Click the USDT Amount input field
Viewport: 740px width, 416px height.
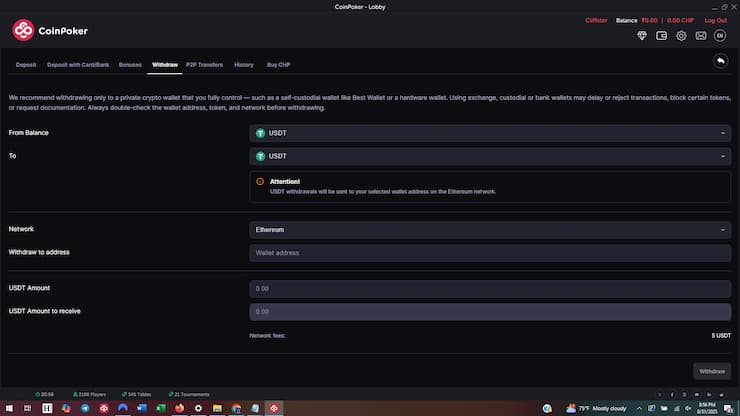click(x=490, y=289)
